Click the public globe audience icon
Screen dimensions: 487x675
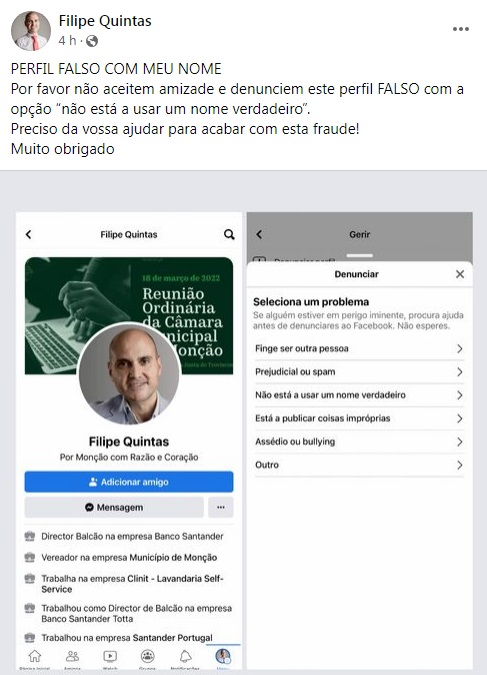tap(92, 41)
